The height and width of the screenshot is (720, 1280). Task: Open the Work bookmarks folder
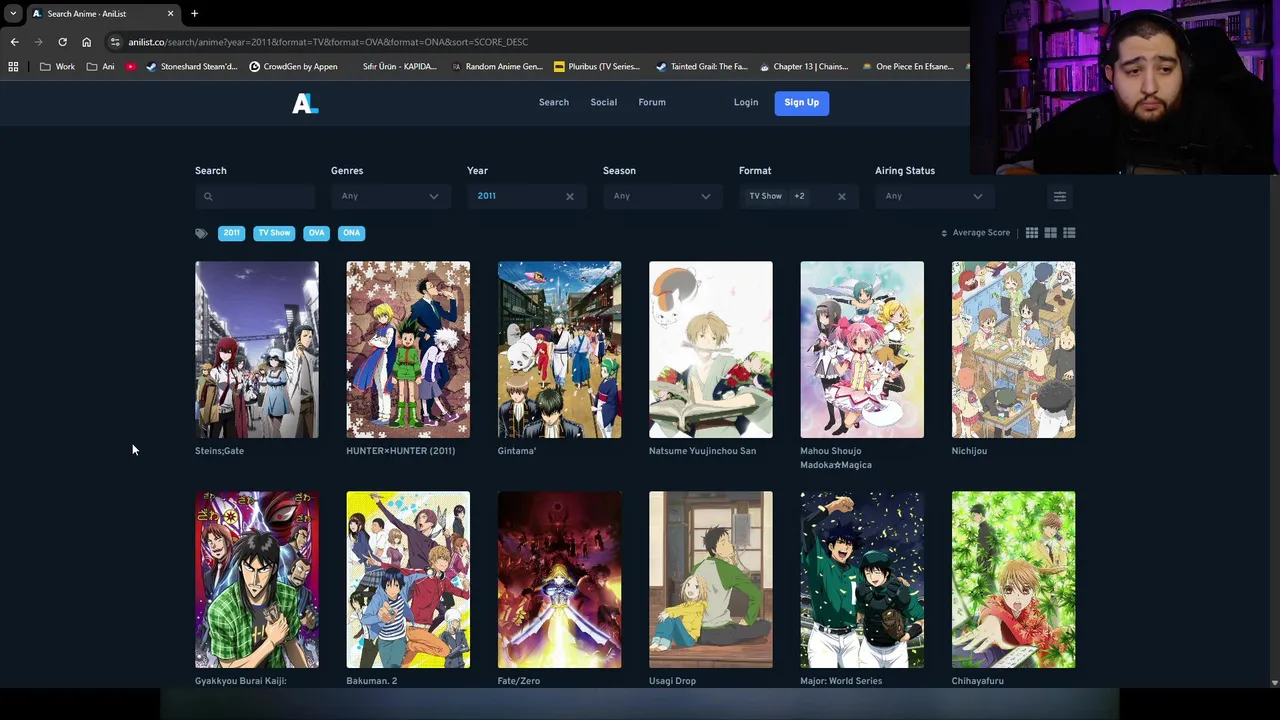[x=57, y=67]
